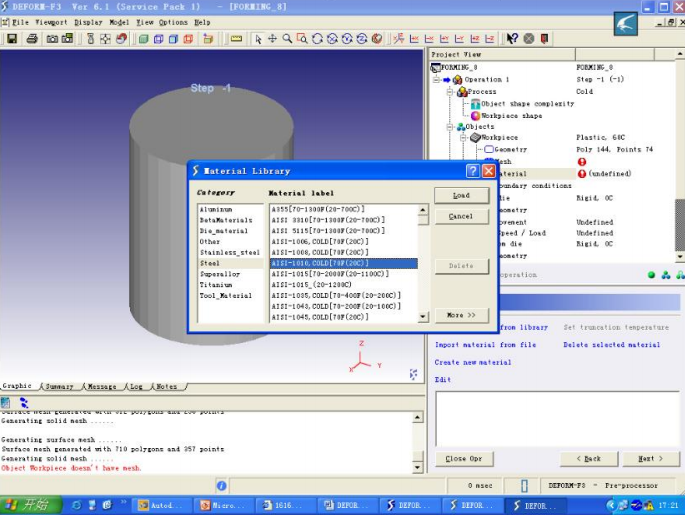Open the Display menu
This screenshot has width=685, height=515.
click(x=88, y=22)
